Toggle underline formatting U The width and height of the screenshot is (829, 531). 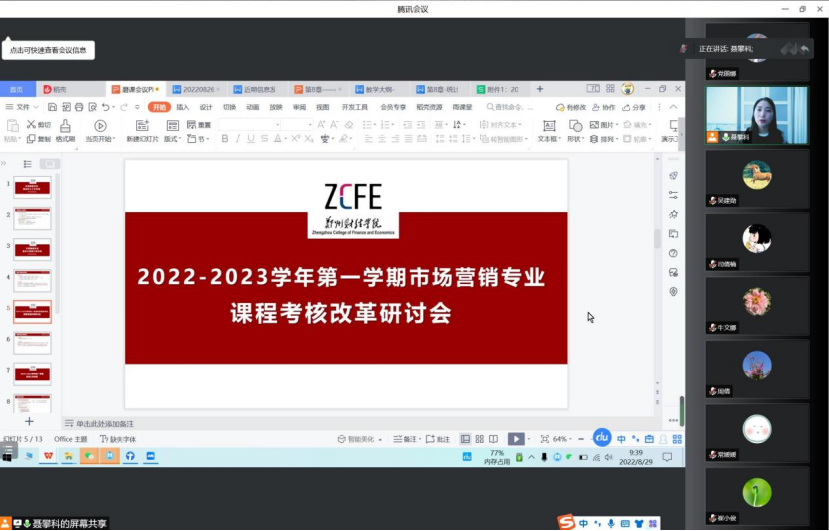coord(251,139)
